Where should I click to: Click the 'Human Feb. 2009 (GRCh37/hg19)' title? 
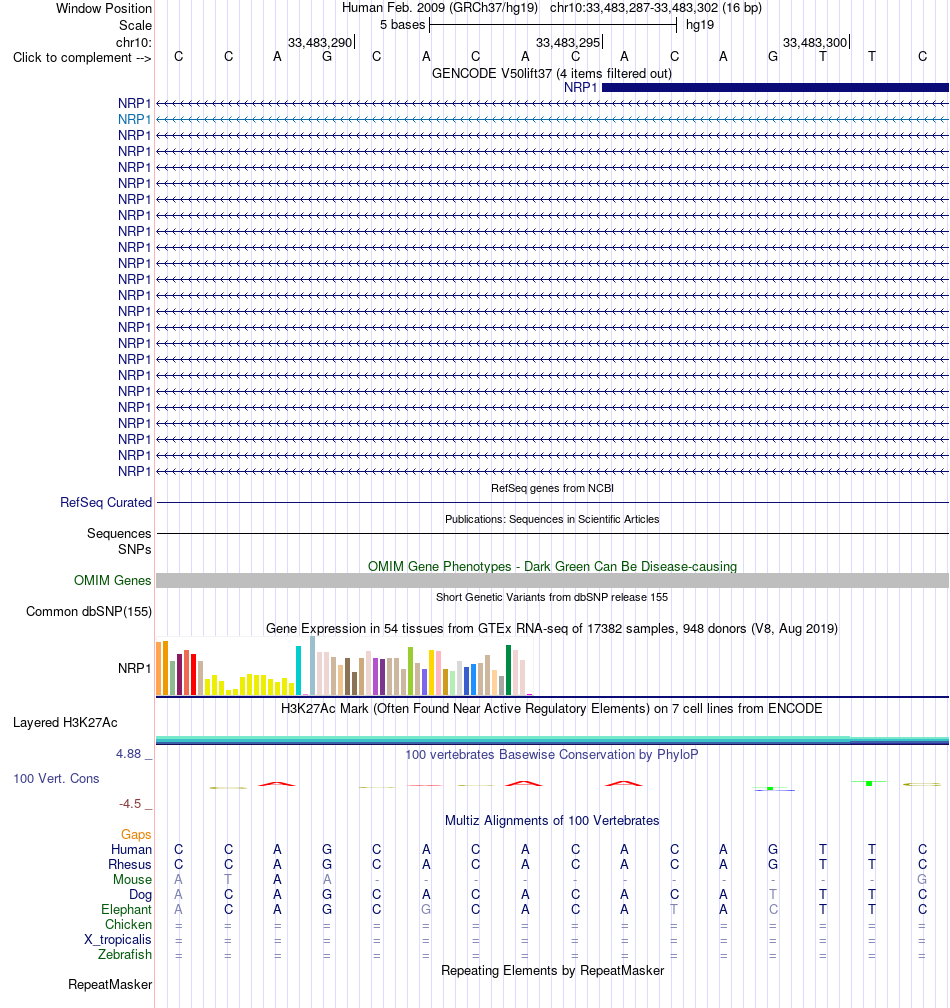pos(440,8)
